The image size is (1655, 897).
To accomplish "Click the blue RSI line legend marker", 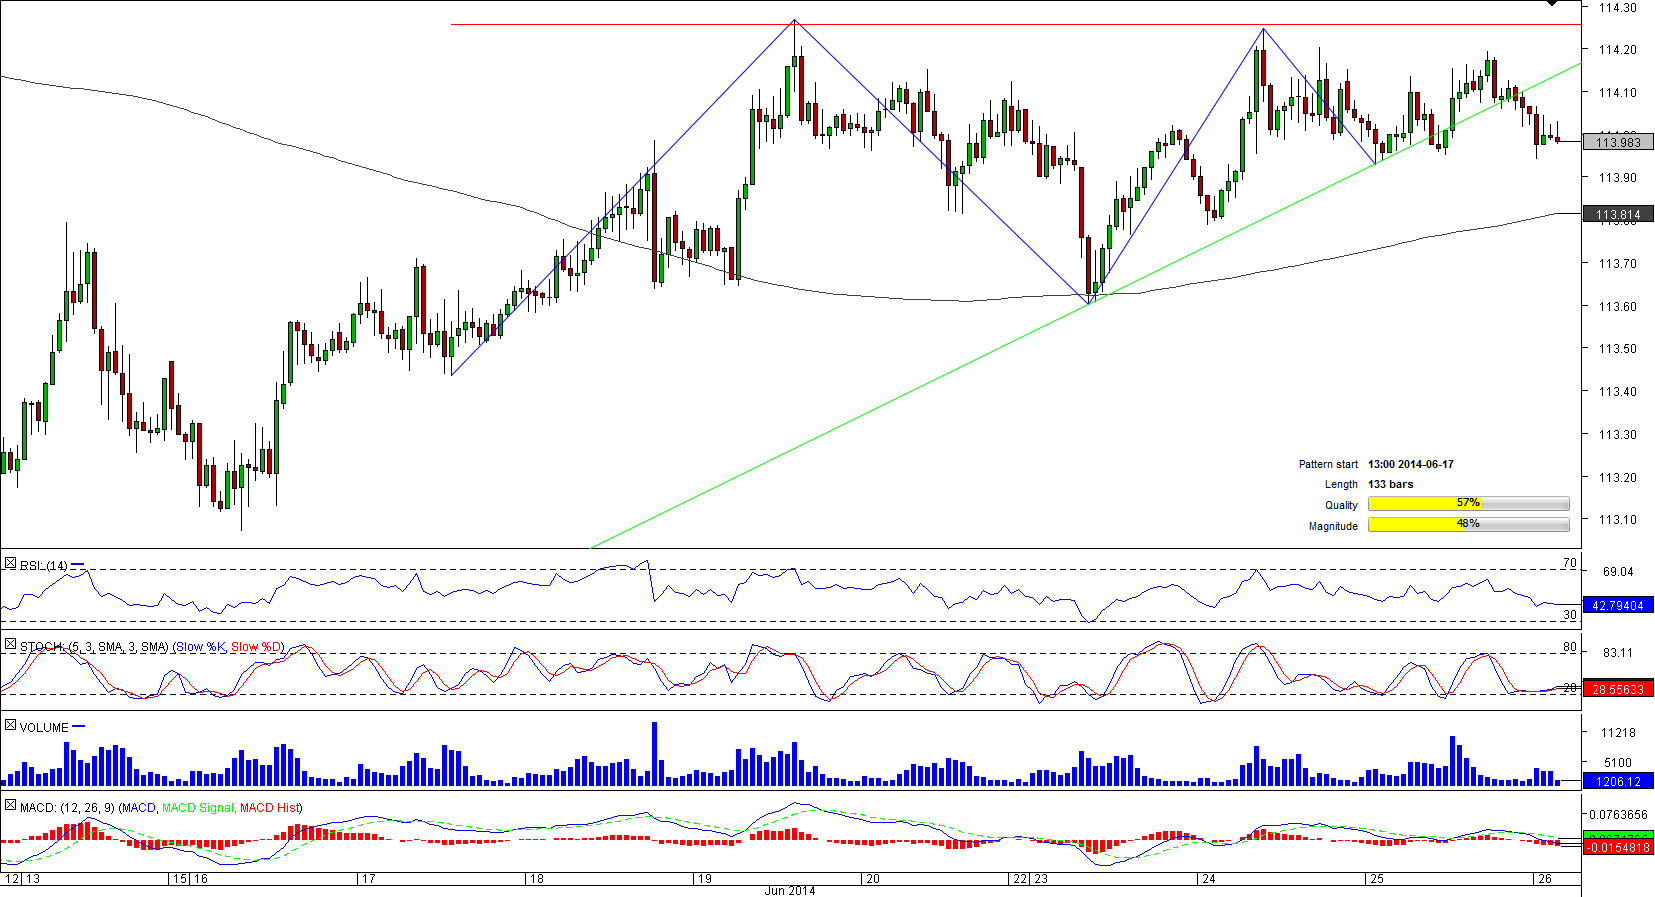I will point(78,565).
